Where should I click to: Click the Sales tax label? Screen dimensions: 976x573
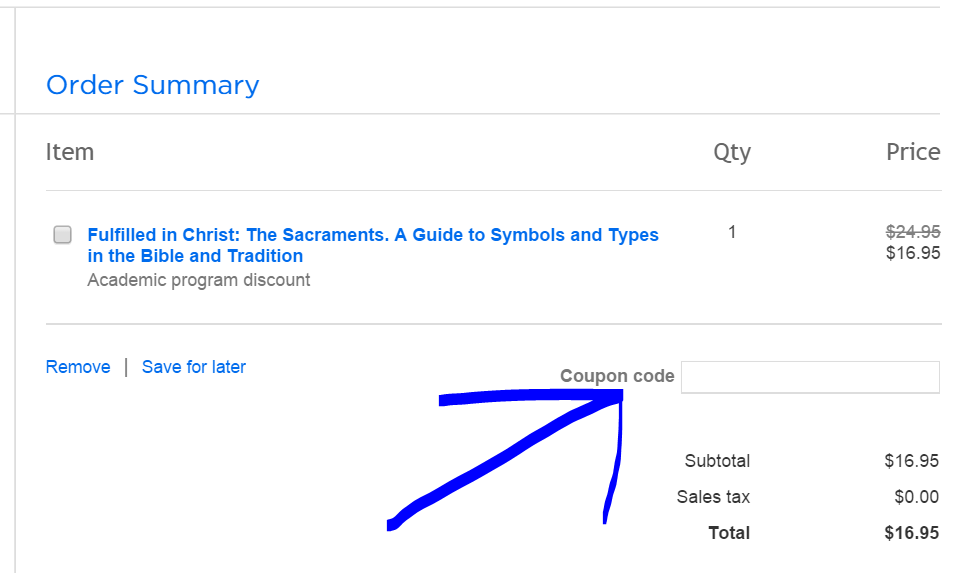(x=713, y=497)
